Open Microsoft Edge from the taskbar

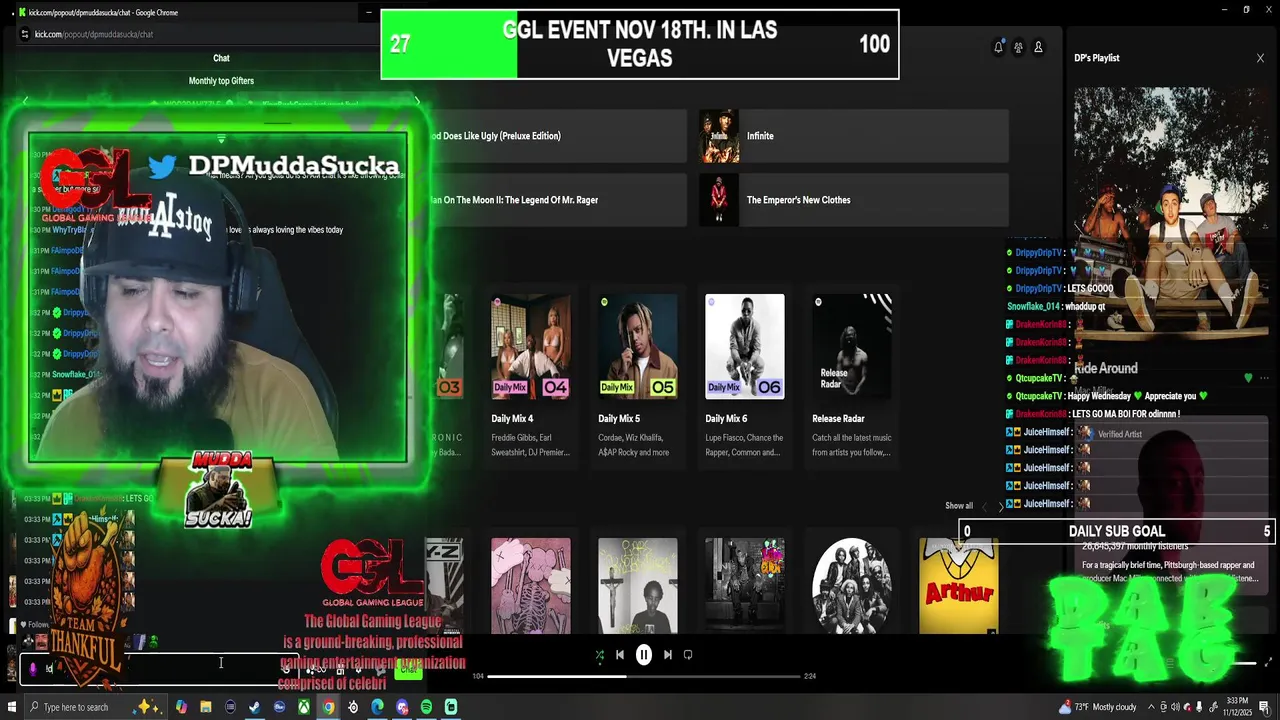(x=377, y=707)
